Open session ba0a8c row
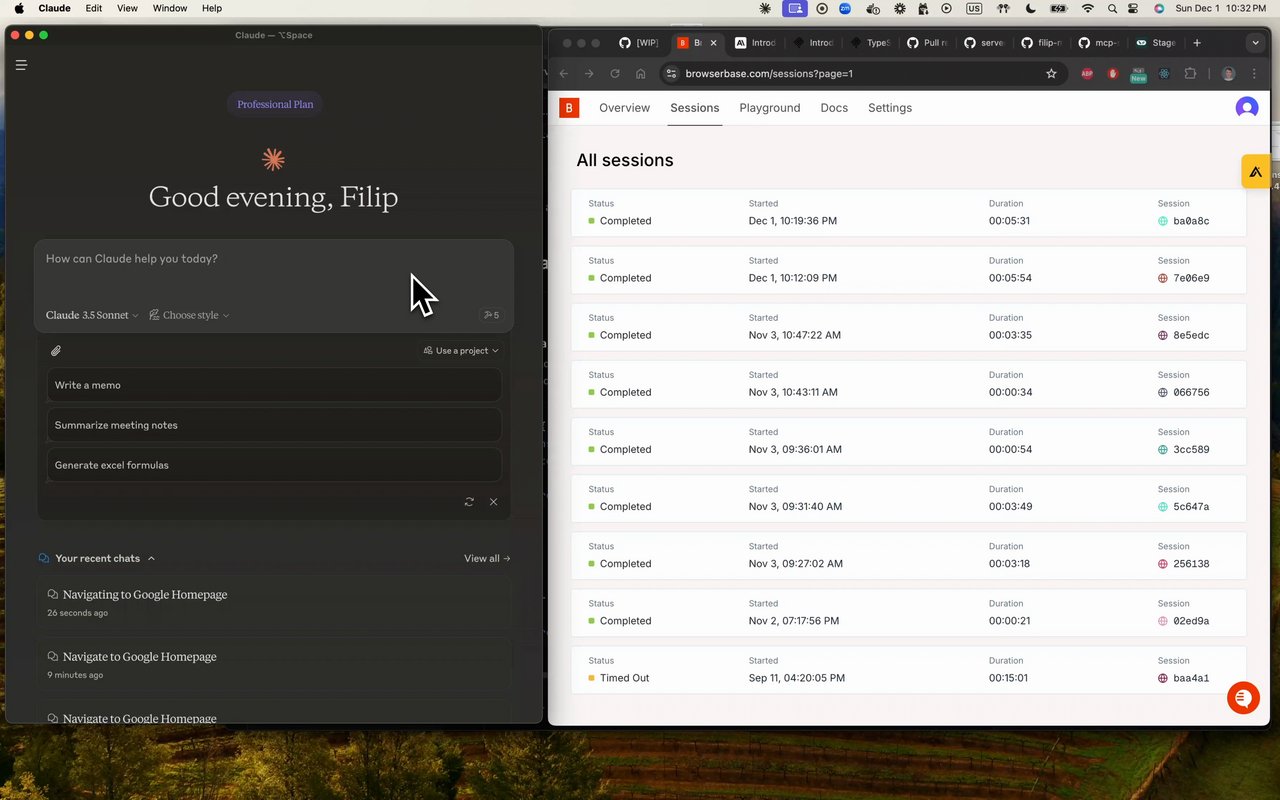 (x=909, y=213)
